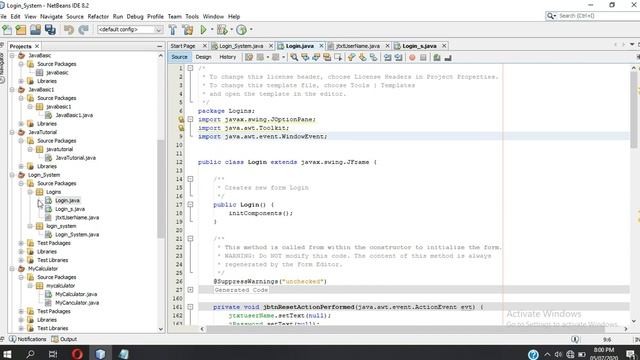
Task: Collapse the license comment fold at line 1
Action: (190, 68)
